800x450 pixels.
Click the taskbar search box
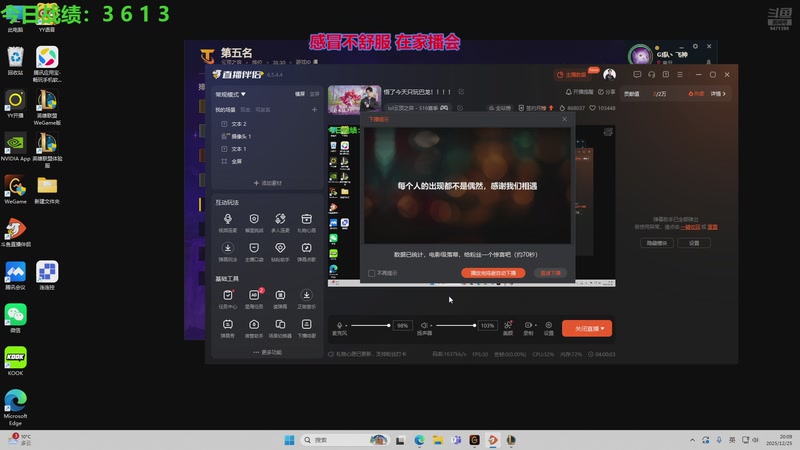coord(344,440)
